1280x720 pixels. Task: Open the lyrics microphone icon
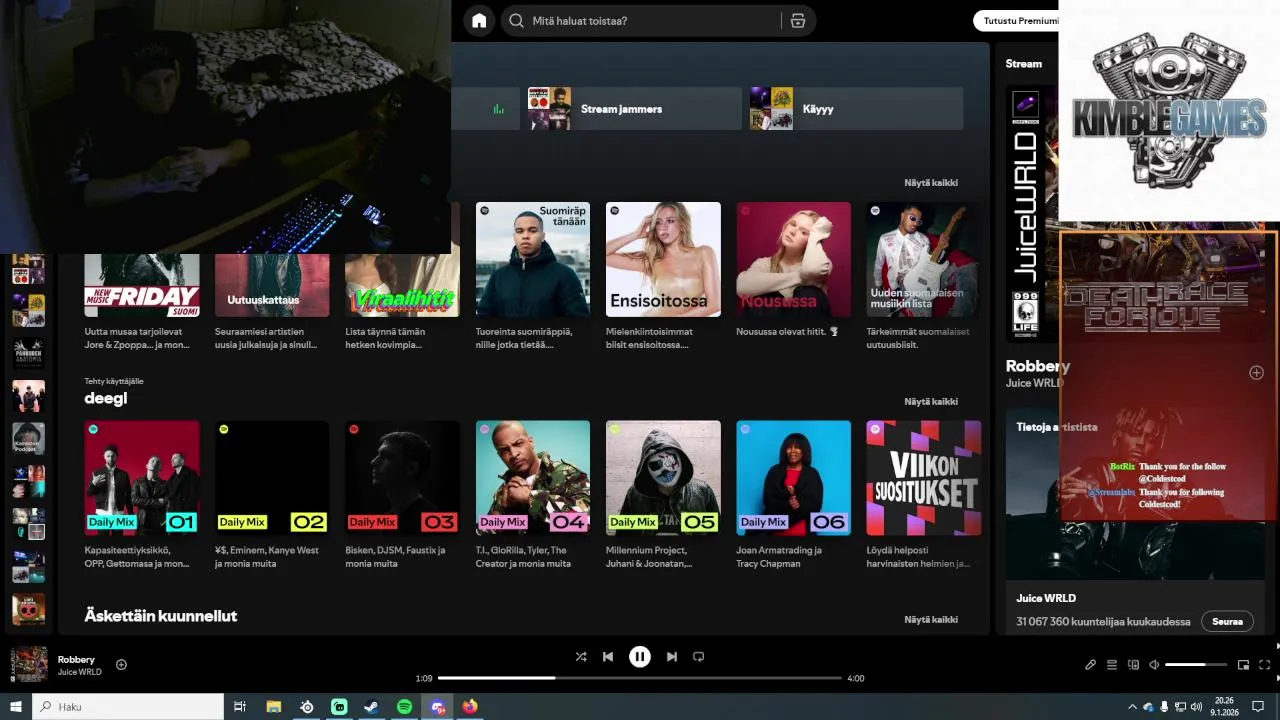coord(1090,665)
